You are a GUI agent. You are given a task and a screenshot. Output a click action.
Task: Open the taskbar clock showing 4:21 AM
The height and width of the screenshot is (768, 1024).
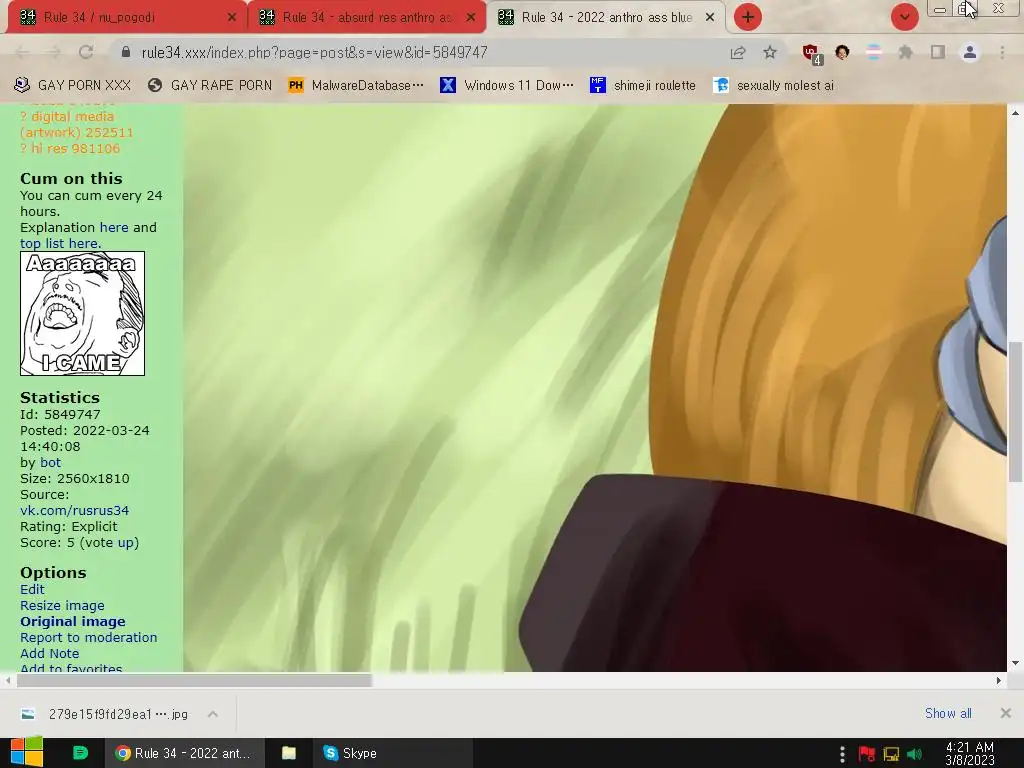tap(970, 754)
